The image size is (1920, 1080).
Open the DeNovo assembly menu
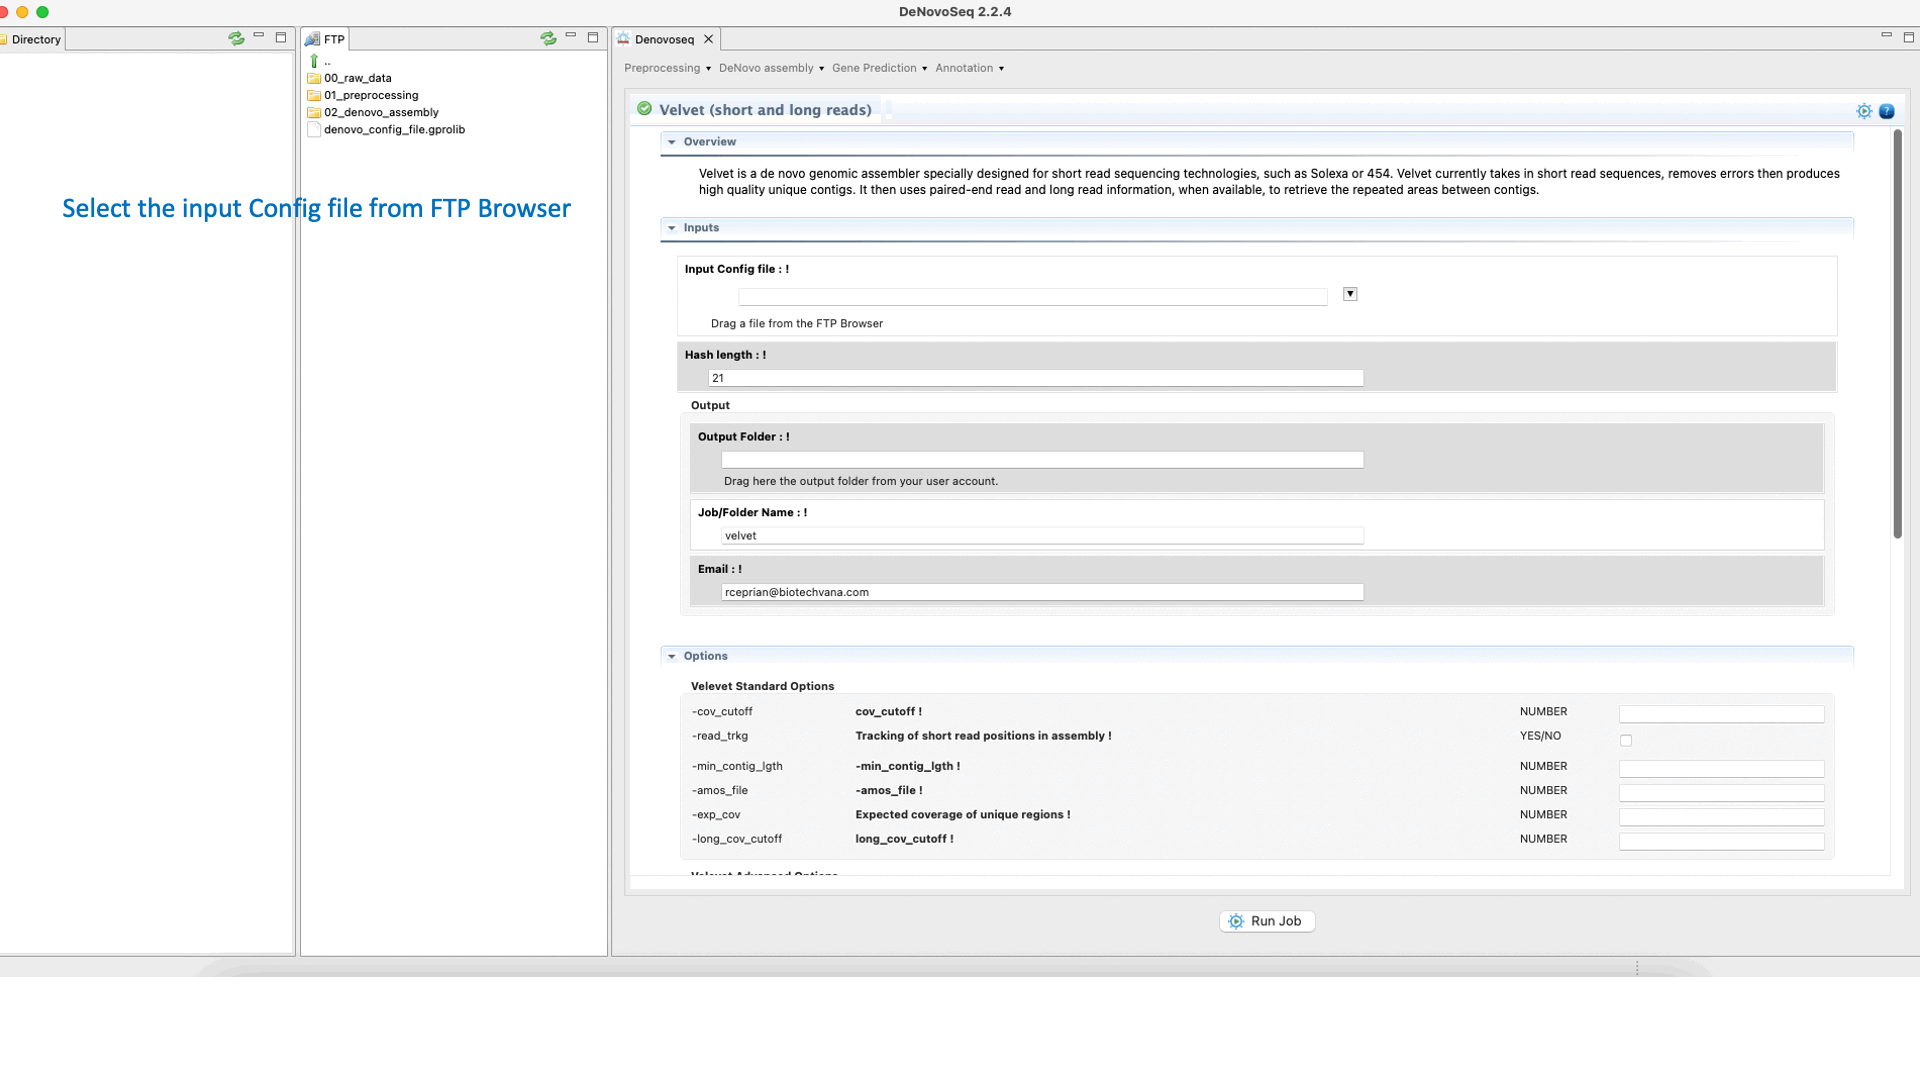pos(771,68)
